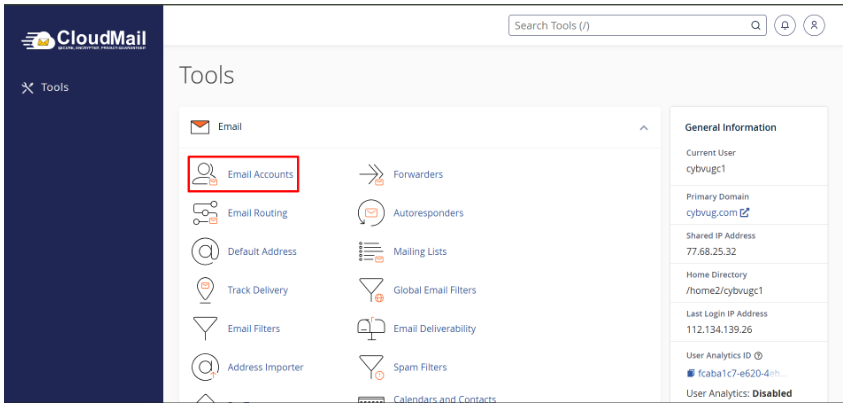Open the user account profile icon

pos(814,26)
